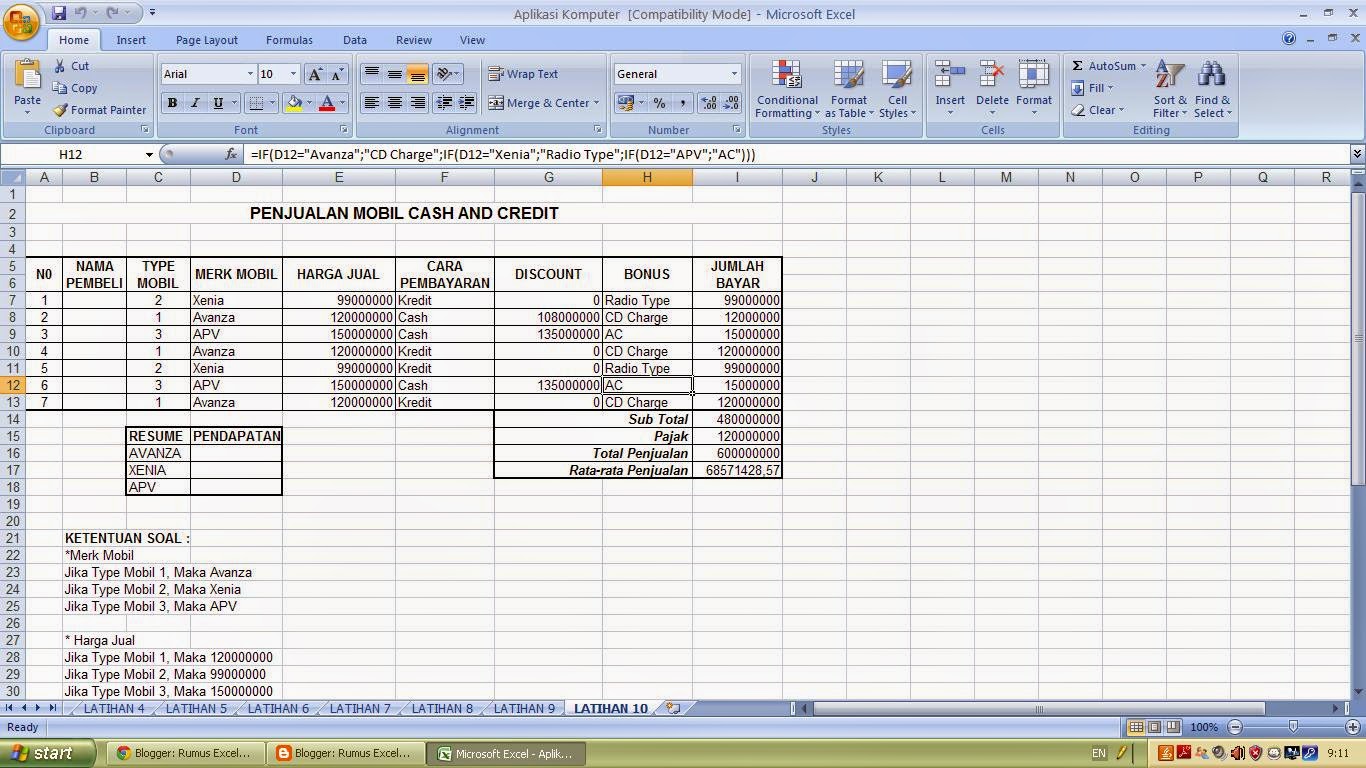Image resolution: width=1366 pixels, height=768 pixels.
Task: Click the Find & Select icon
Action: [1212, 90]
